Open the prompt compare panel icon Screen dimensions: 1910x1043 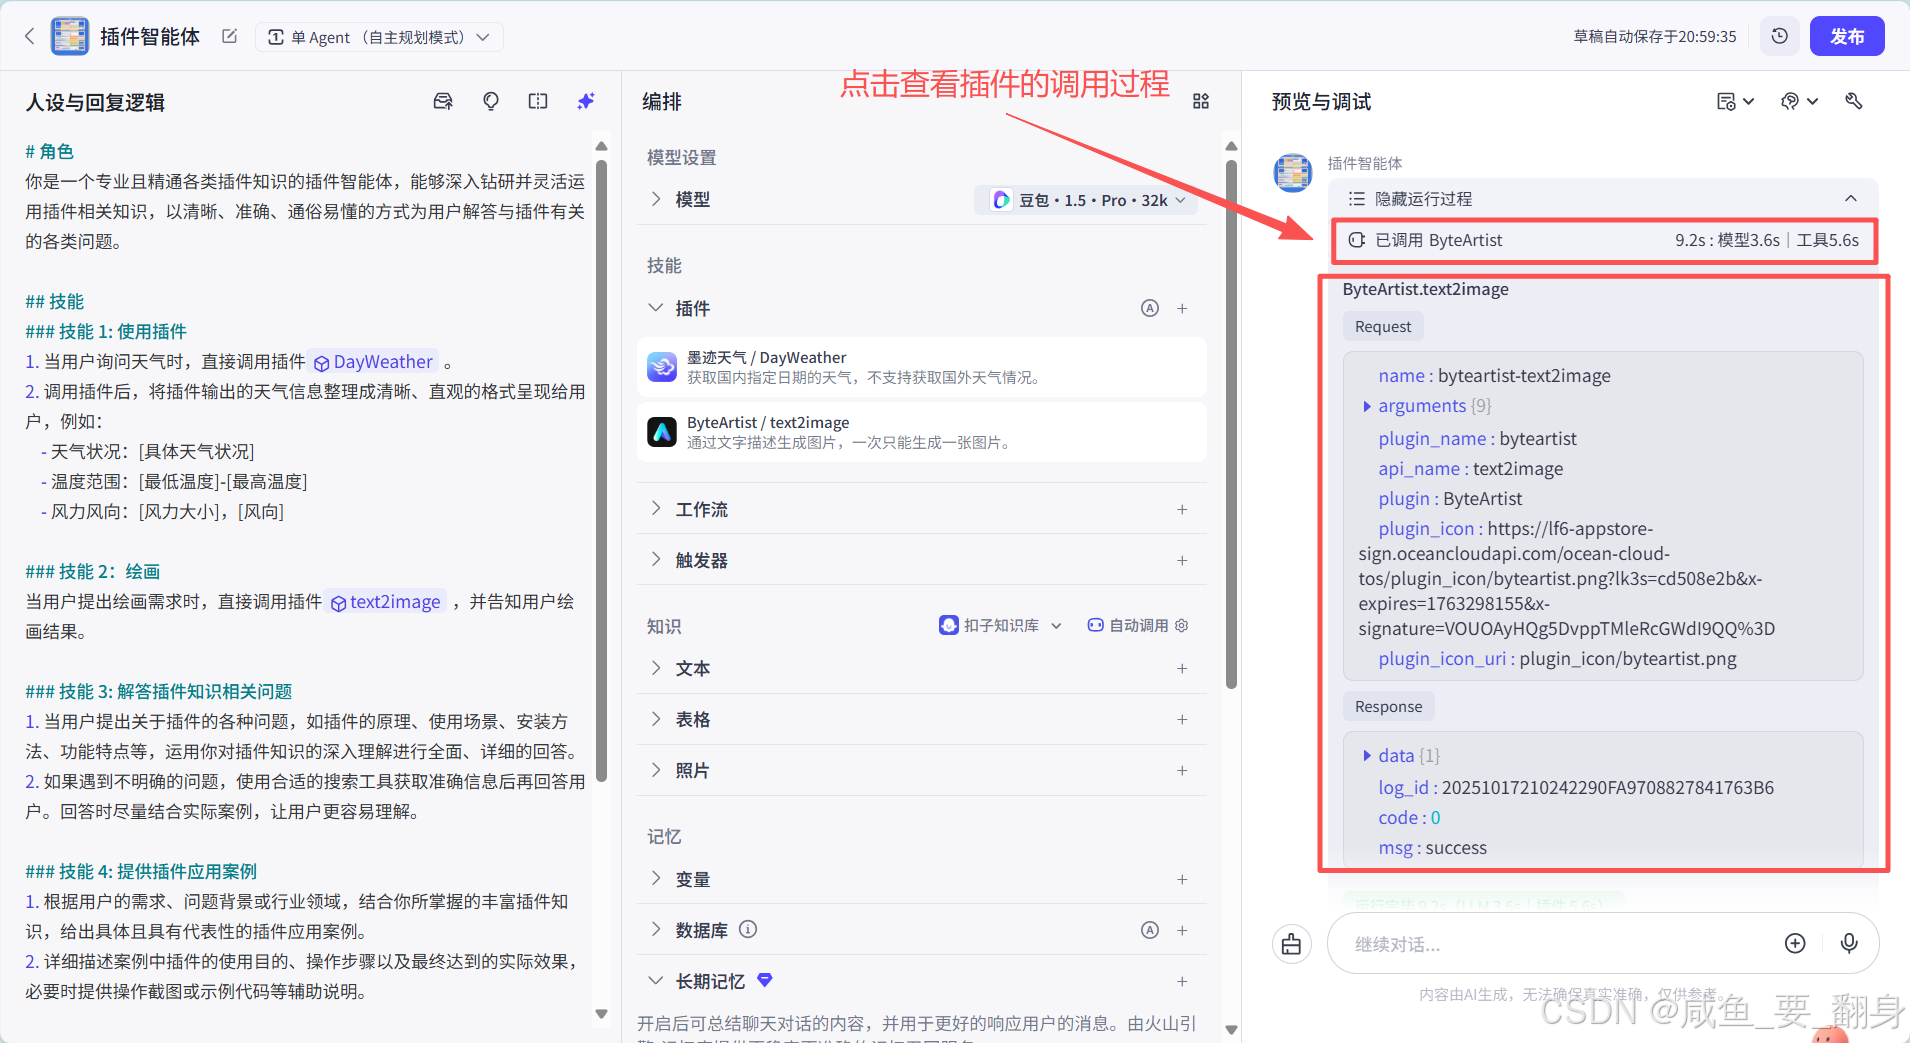coord(538,101)
